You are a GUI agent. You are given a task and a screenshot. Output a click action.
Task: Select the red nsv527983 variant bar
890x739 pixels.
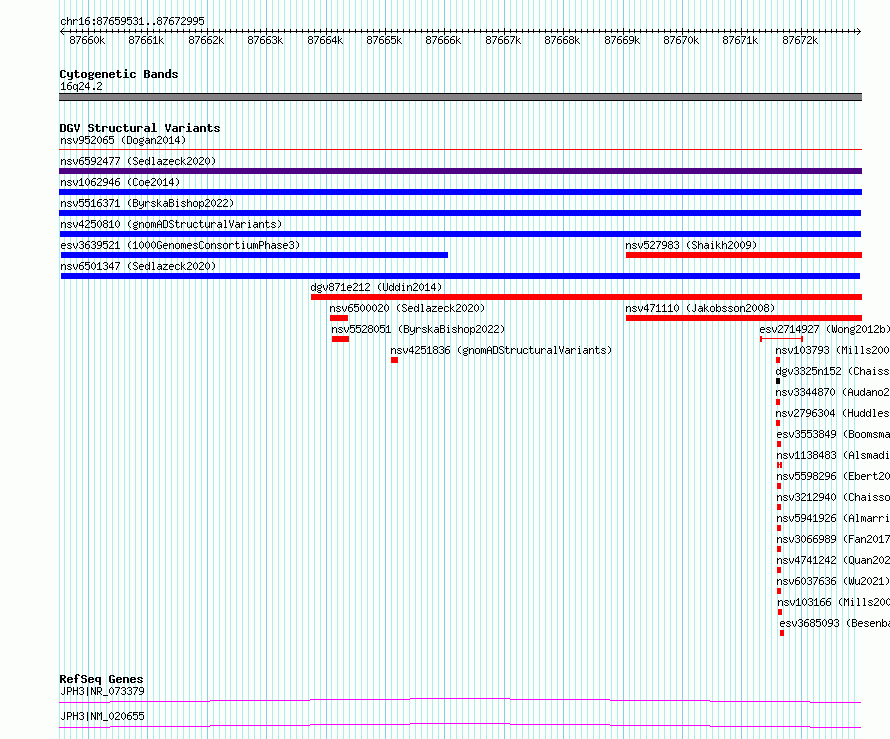(744, 255)
